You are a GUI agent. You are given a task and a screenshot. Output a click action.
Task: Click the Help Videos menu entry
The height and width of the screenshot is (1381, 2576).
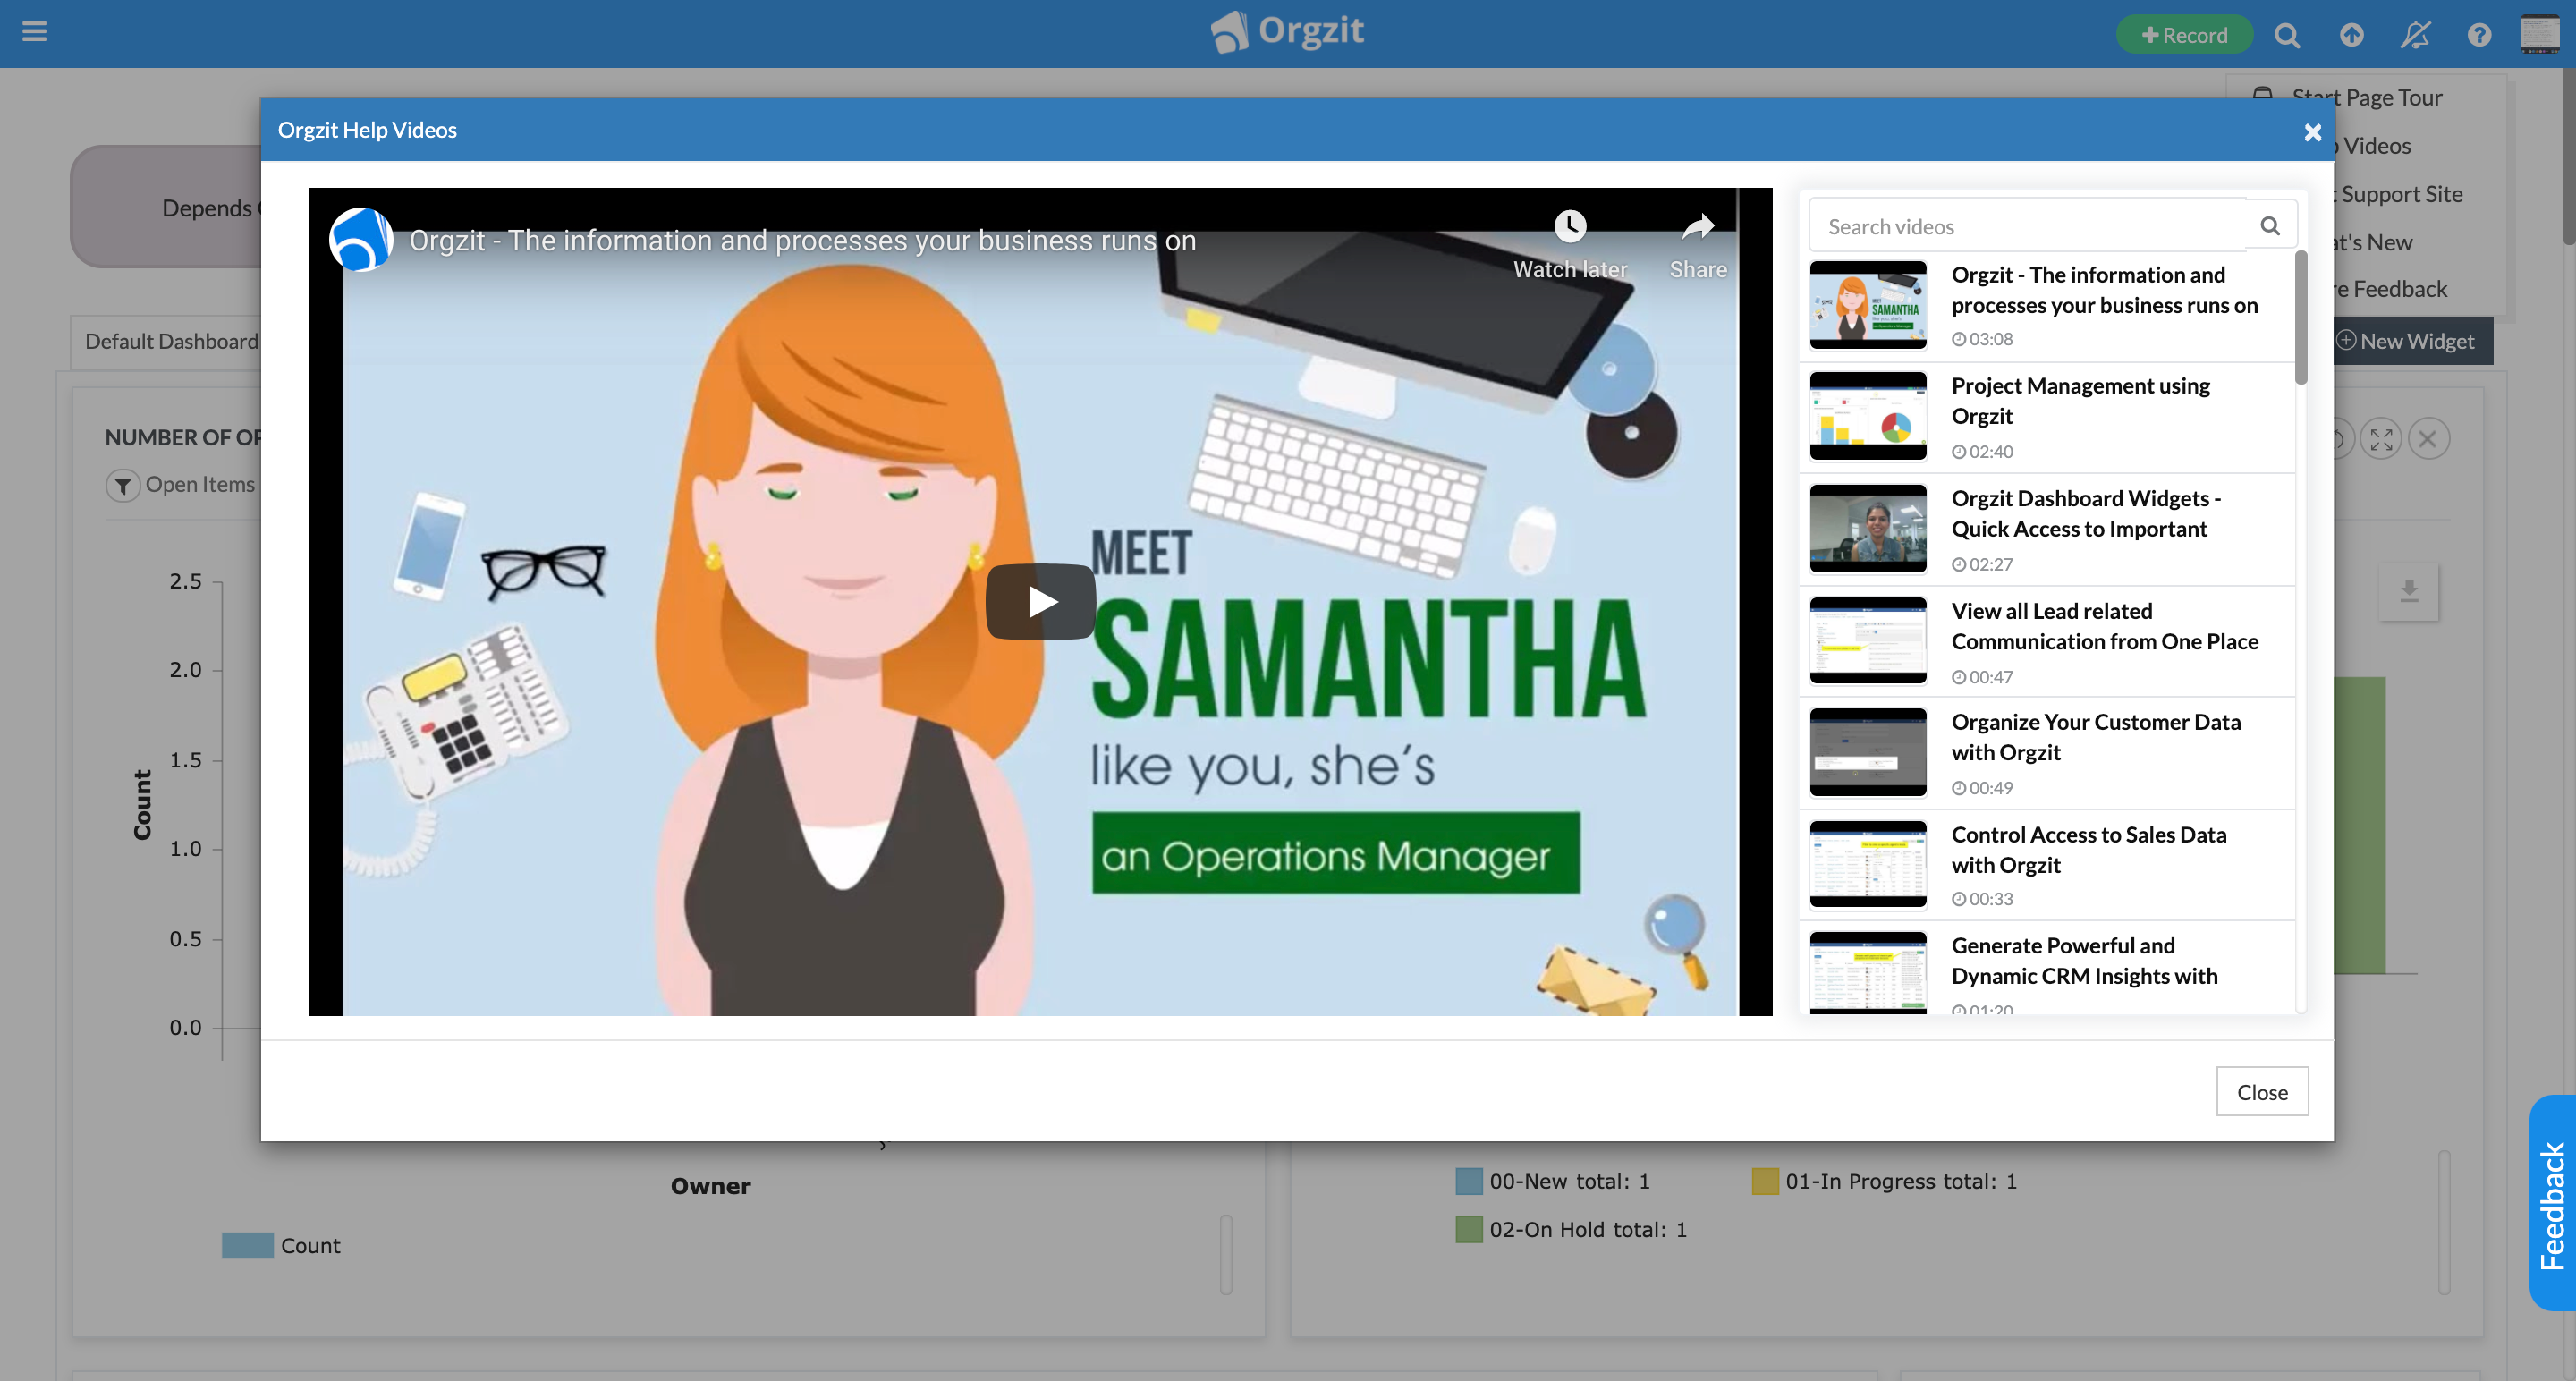tap(2375, 146)
